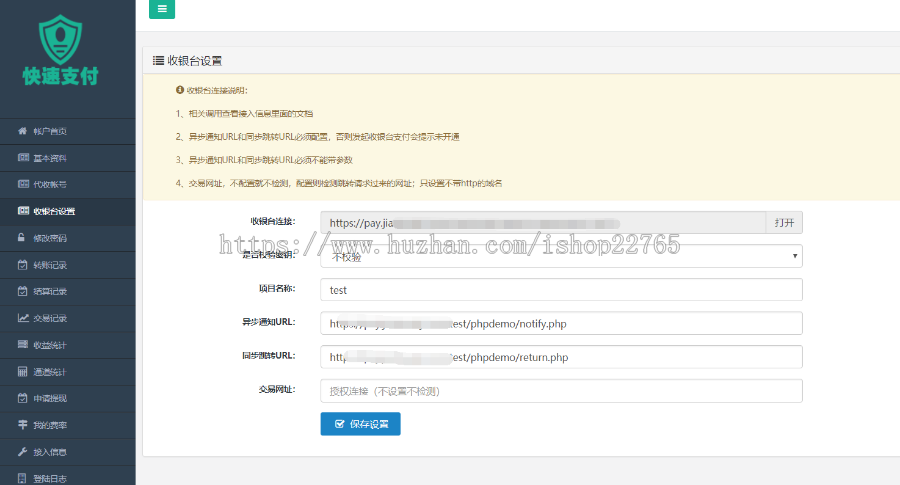
Task: Click the card icon beside 代收帐号
Action: (23, 184)
